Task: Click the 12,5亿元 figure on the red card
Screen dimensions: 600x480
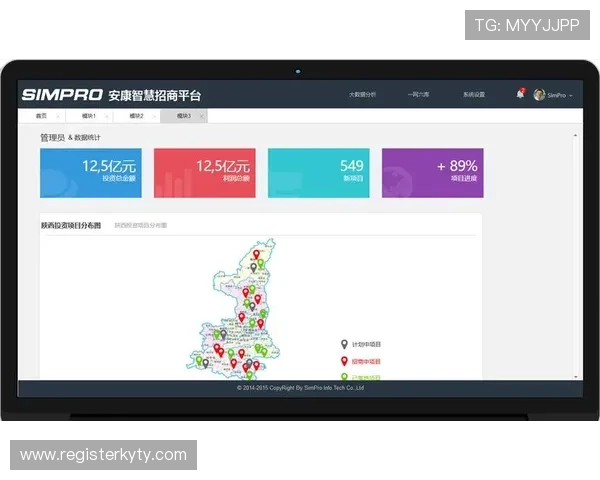Action: [x=223, y=166]
